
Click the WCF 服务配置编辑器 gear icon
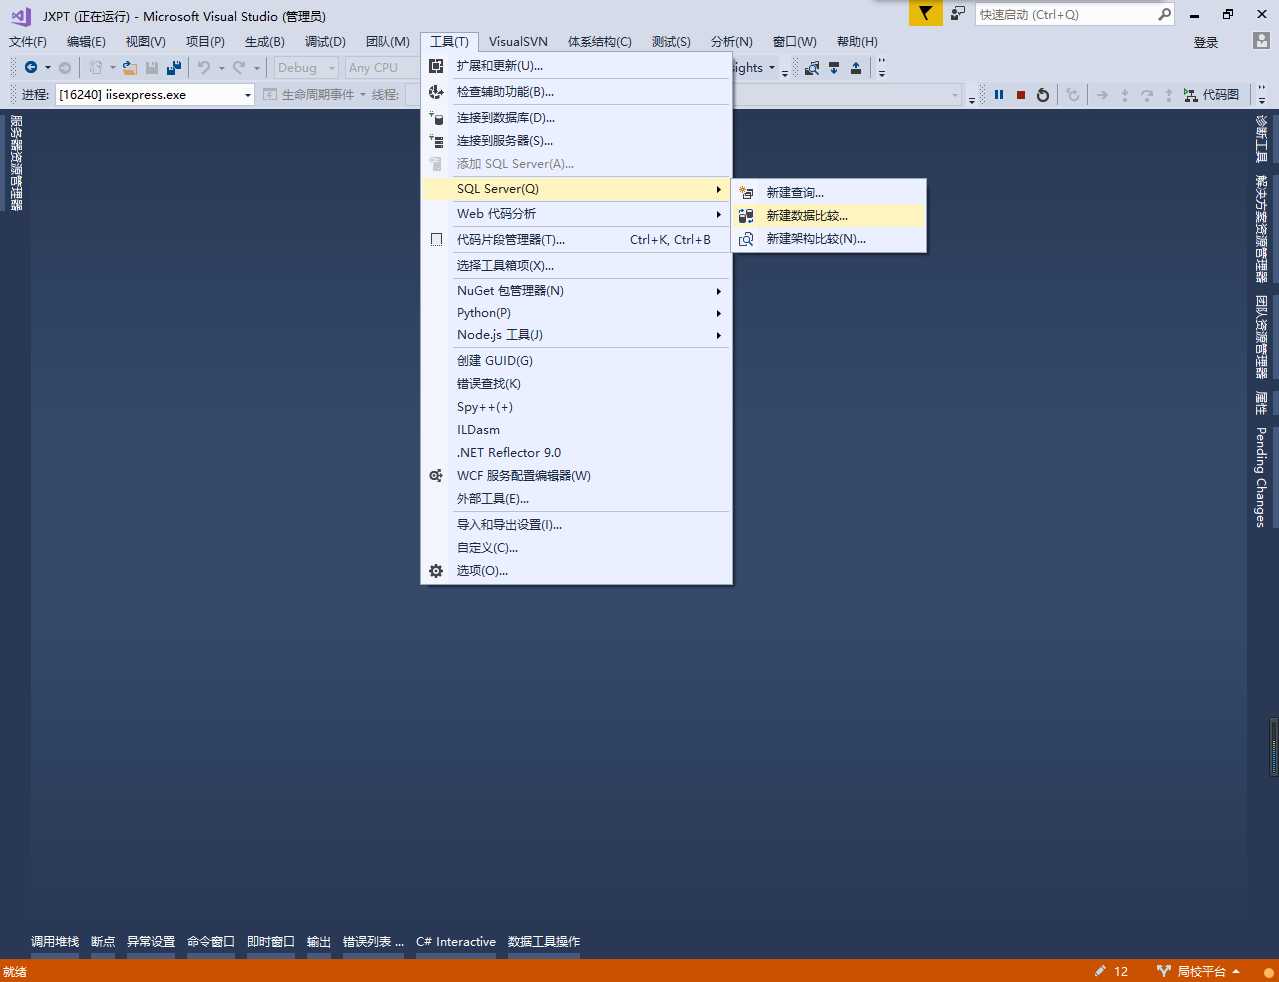pos(436,476)
